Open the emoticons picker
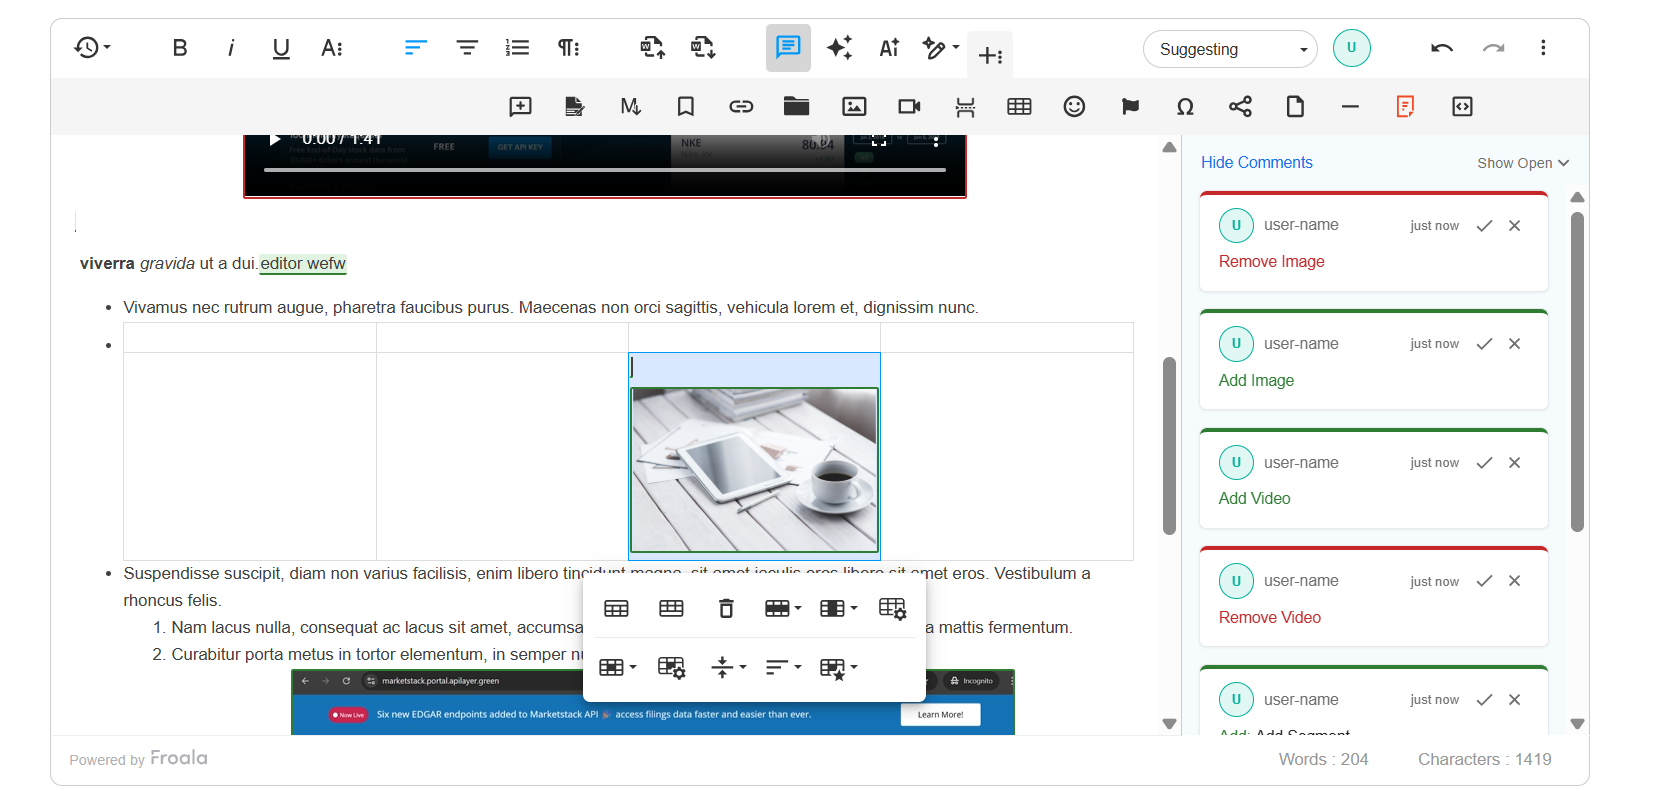 coord(1074,107)
